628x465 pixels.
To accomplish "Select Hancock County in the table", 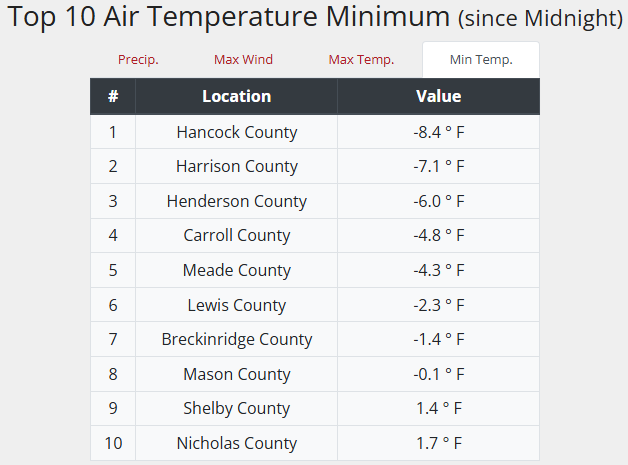I will pyautogui.click(x=237, y=132).
